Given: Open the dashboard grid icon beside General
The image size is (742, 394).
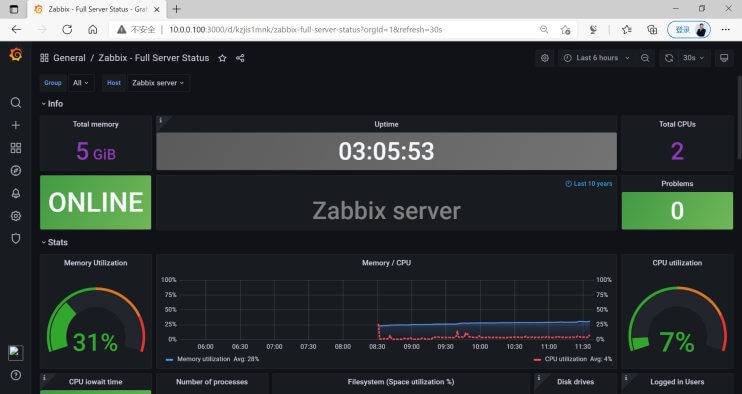Looking at the screenshot, I should point(44,58).
